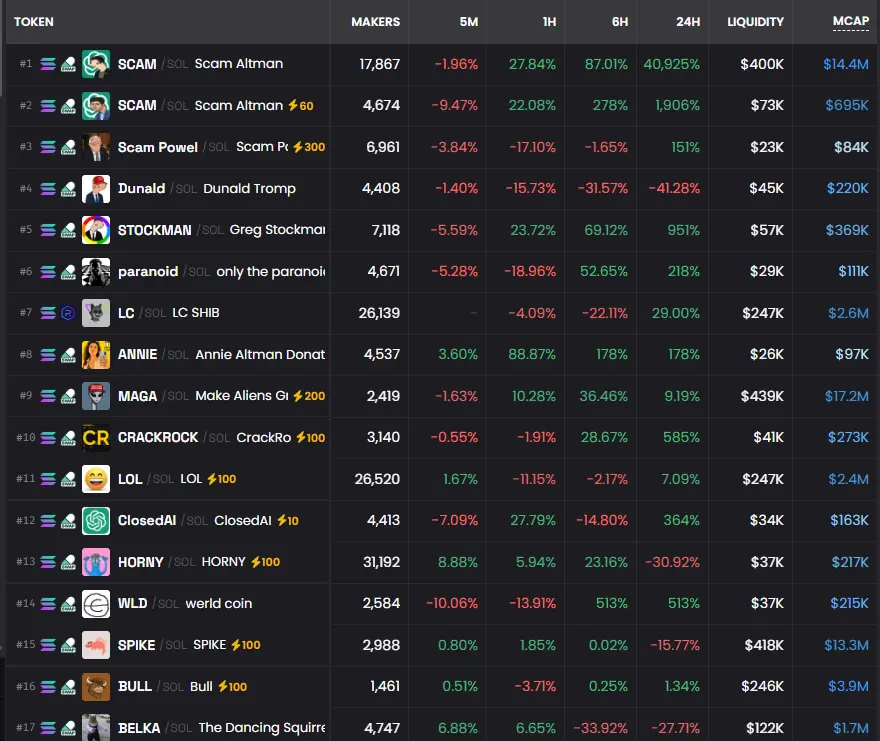Open the 'only the paranoid' pair name
This screenshot has width=880, height=741.
click(x=271, y=272)
